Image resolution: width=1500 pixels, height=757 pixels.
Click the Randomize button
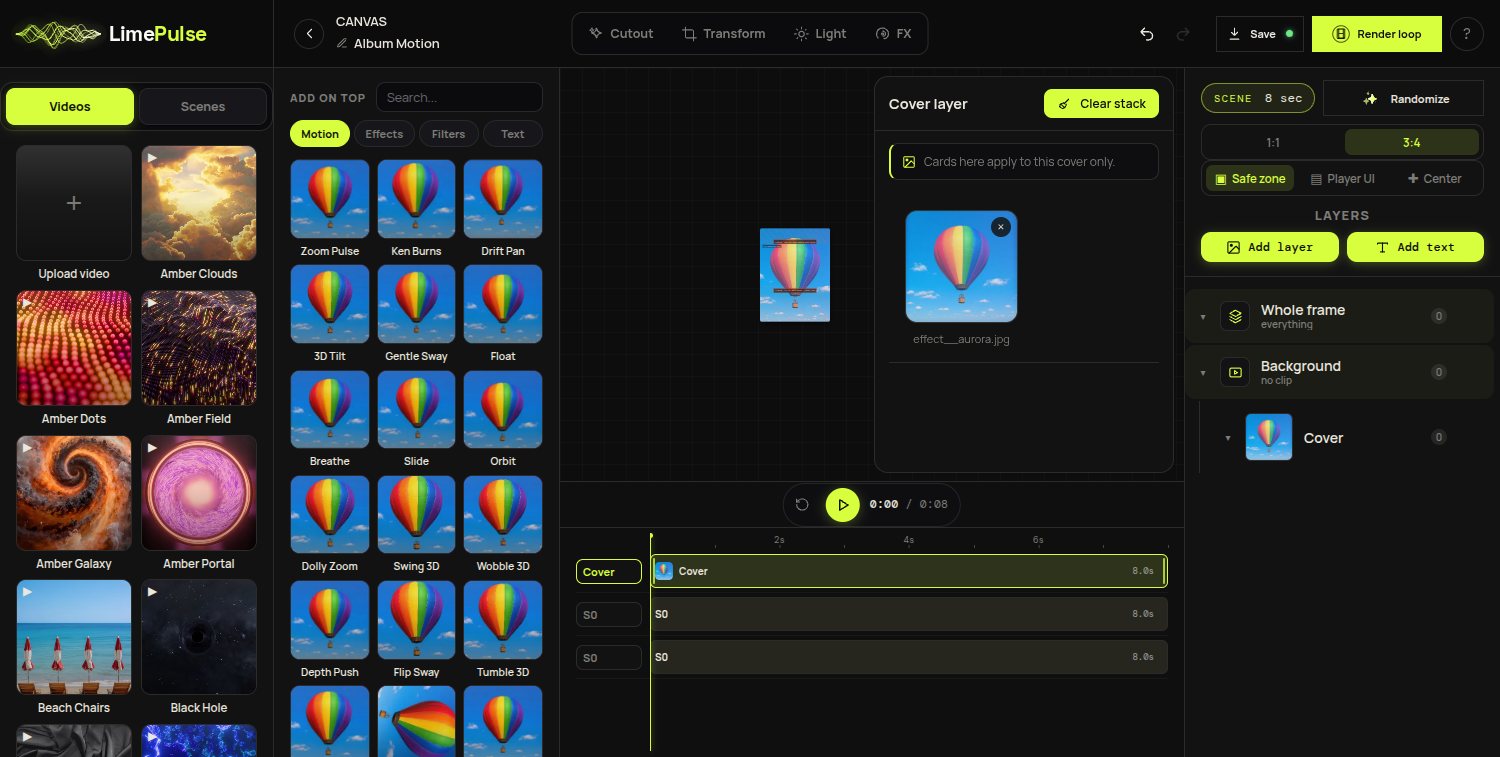(1403, 99)
